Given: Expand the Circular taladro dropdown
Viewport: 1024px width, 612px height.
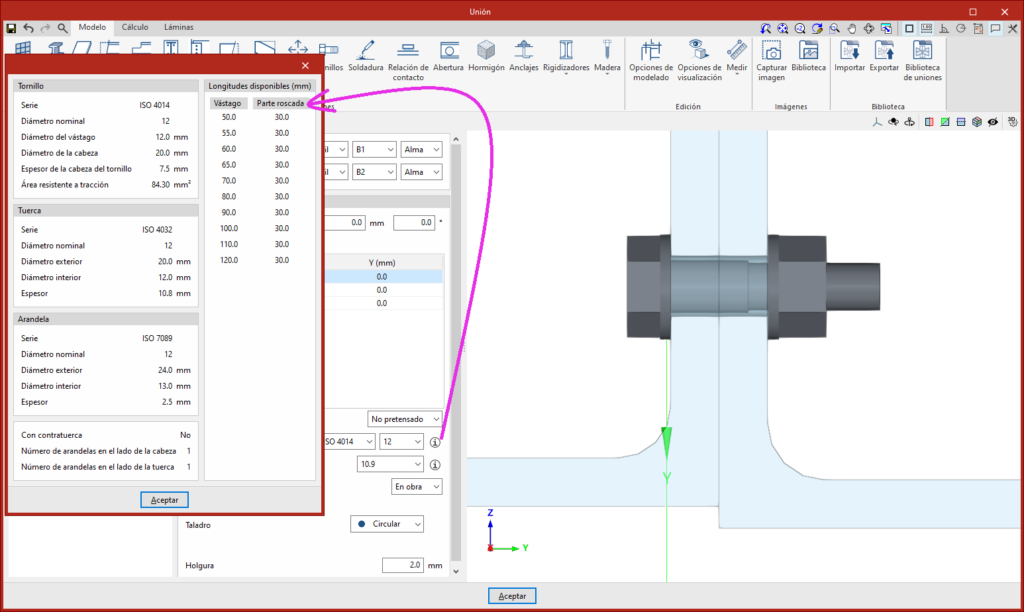Looking at the screenshot, I should point(388,524).
